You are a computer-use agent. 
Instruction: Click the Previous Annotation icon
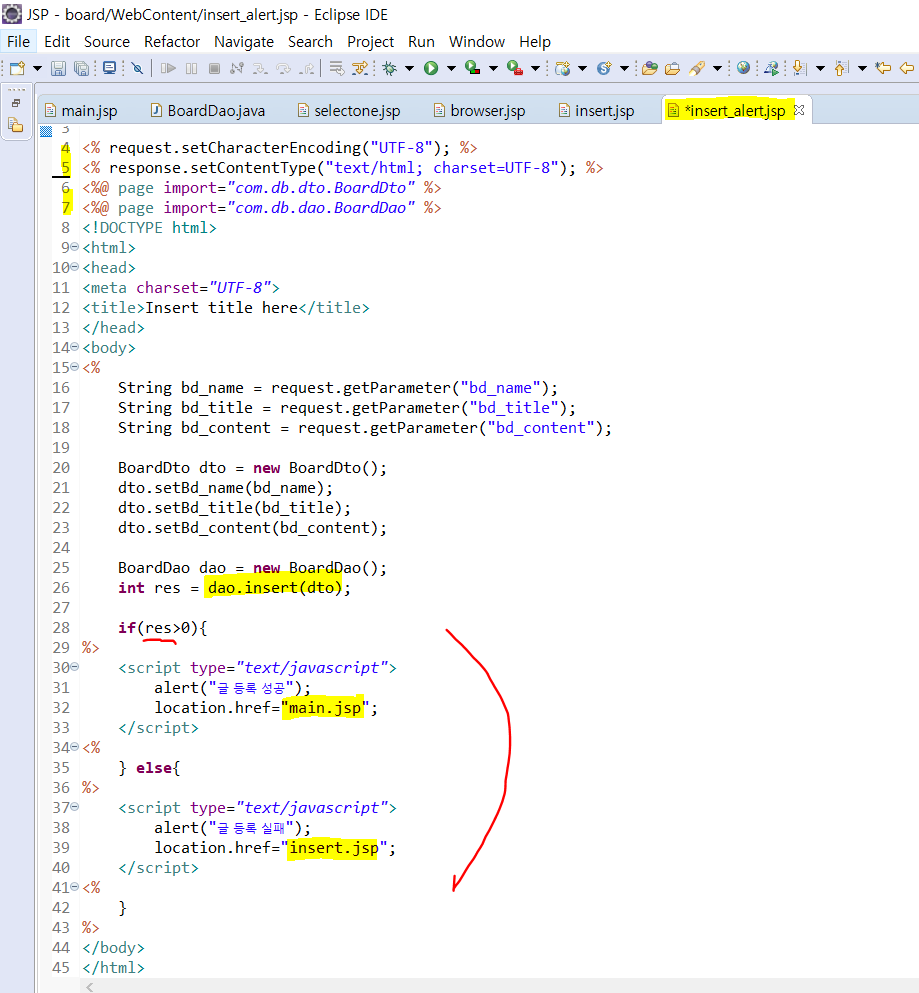841,68
